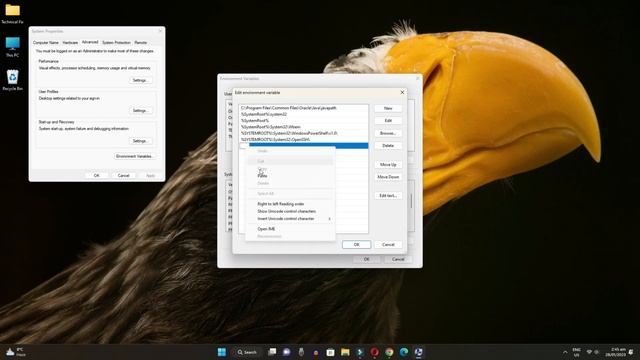Click the Edit button beside path list
Viewport: 640px width, 360px height.
tap(388, 120)
